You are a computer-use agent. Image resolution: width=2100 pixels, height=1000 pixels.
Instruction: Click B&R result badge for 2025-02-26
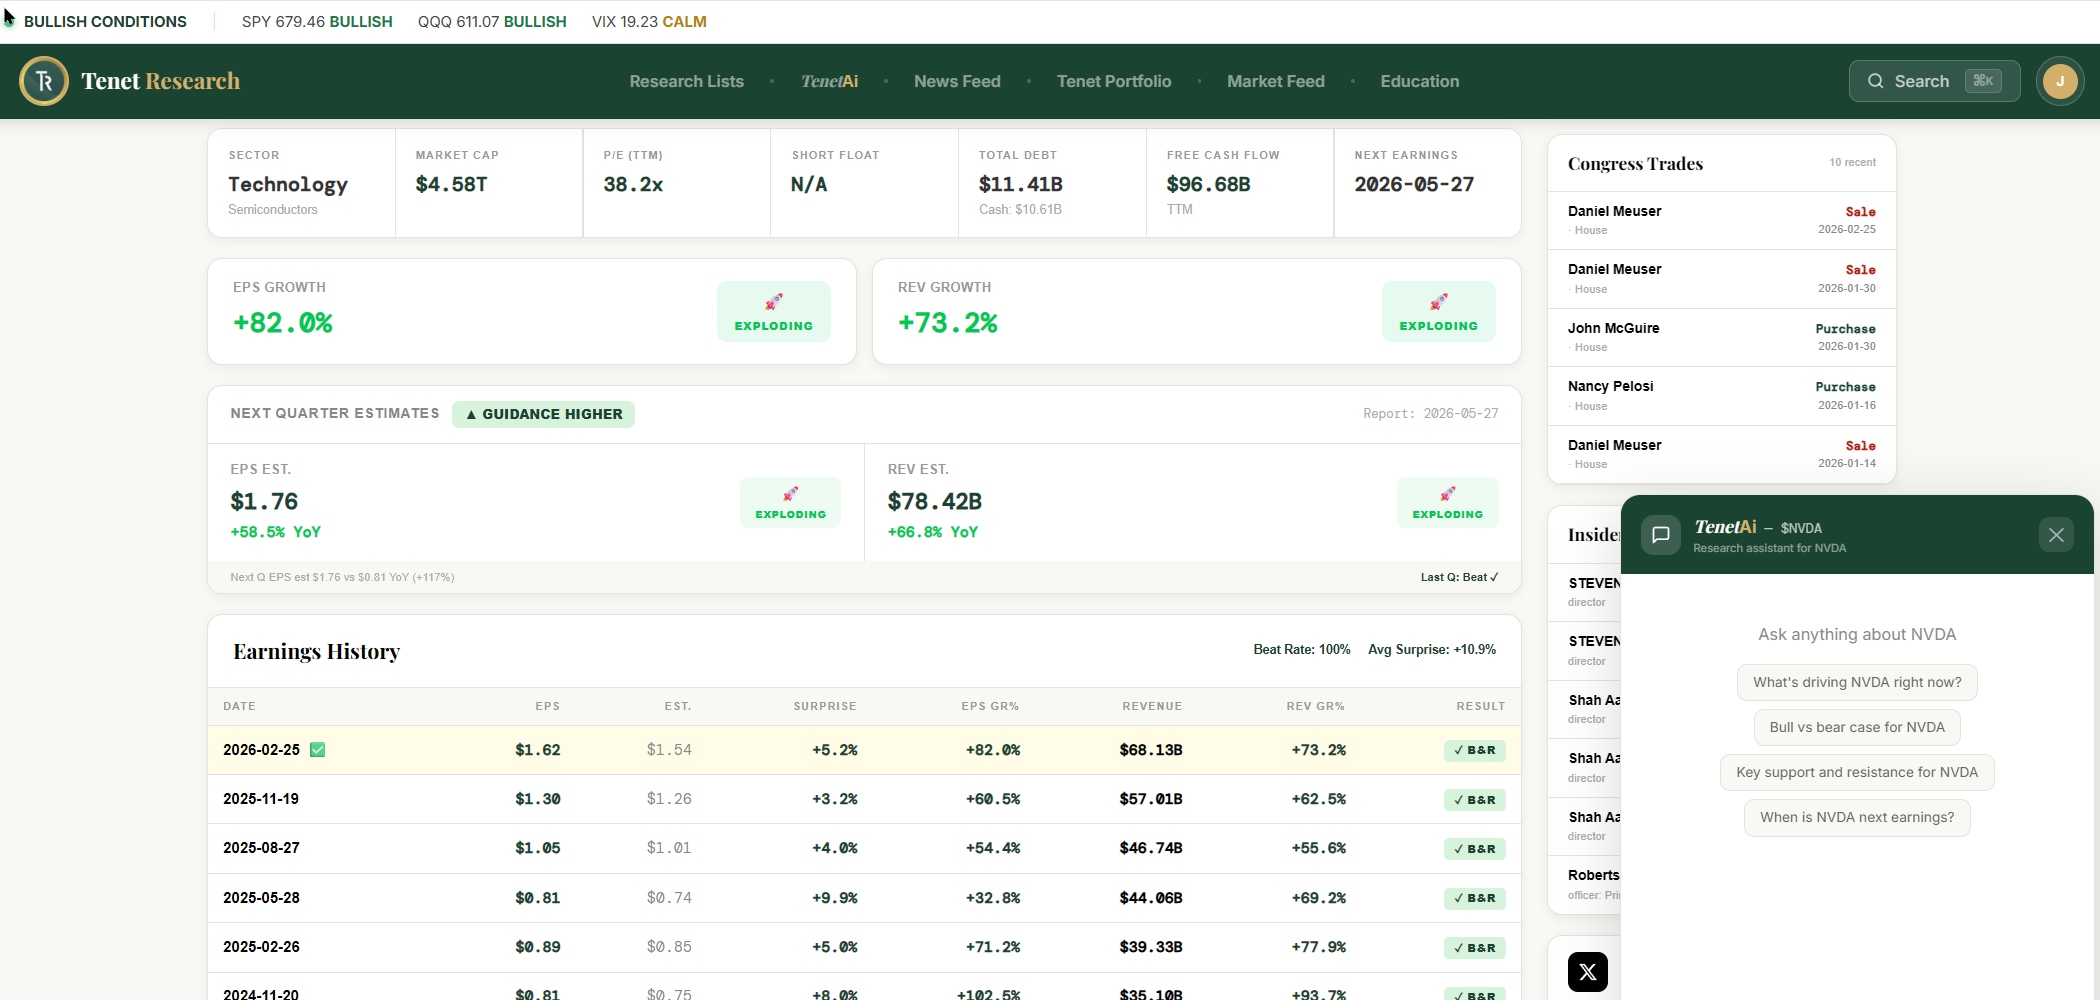[x=1474, y=948]
